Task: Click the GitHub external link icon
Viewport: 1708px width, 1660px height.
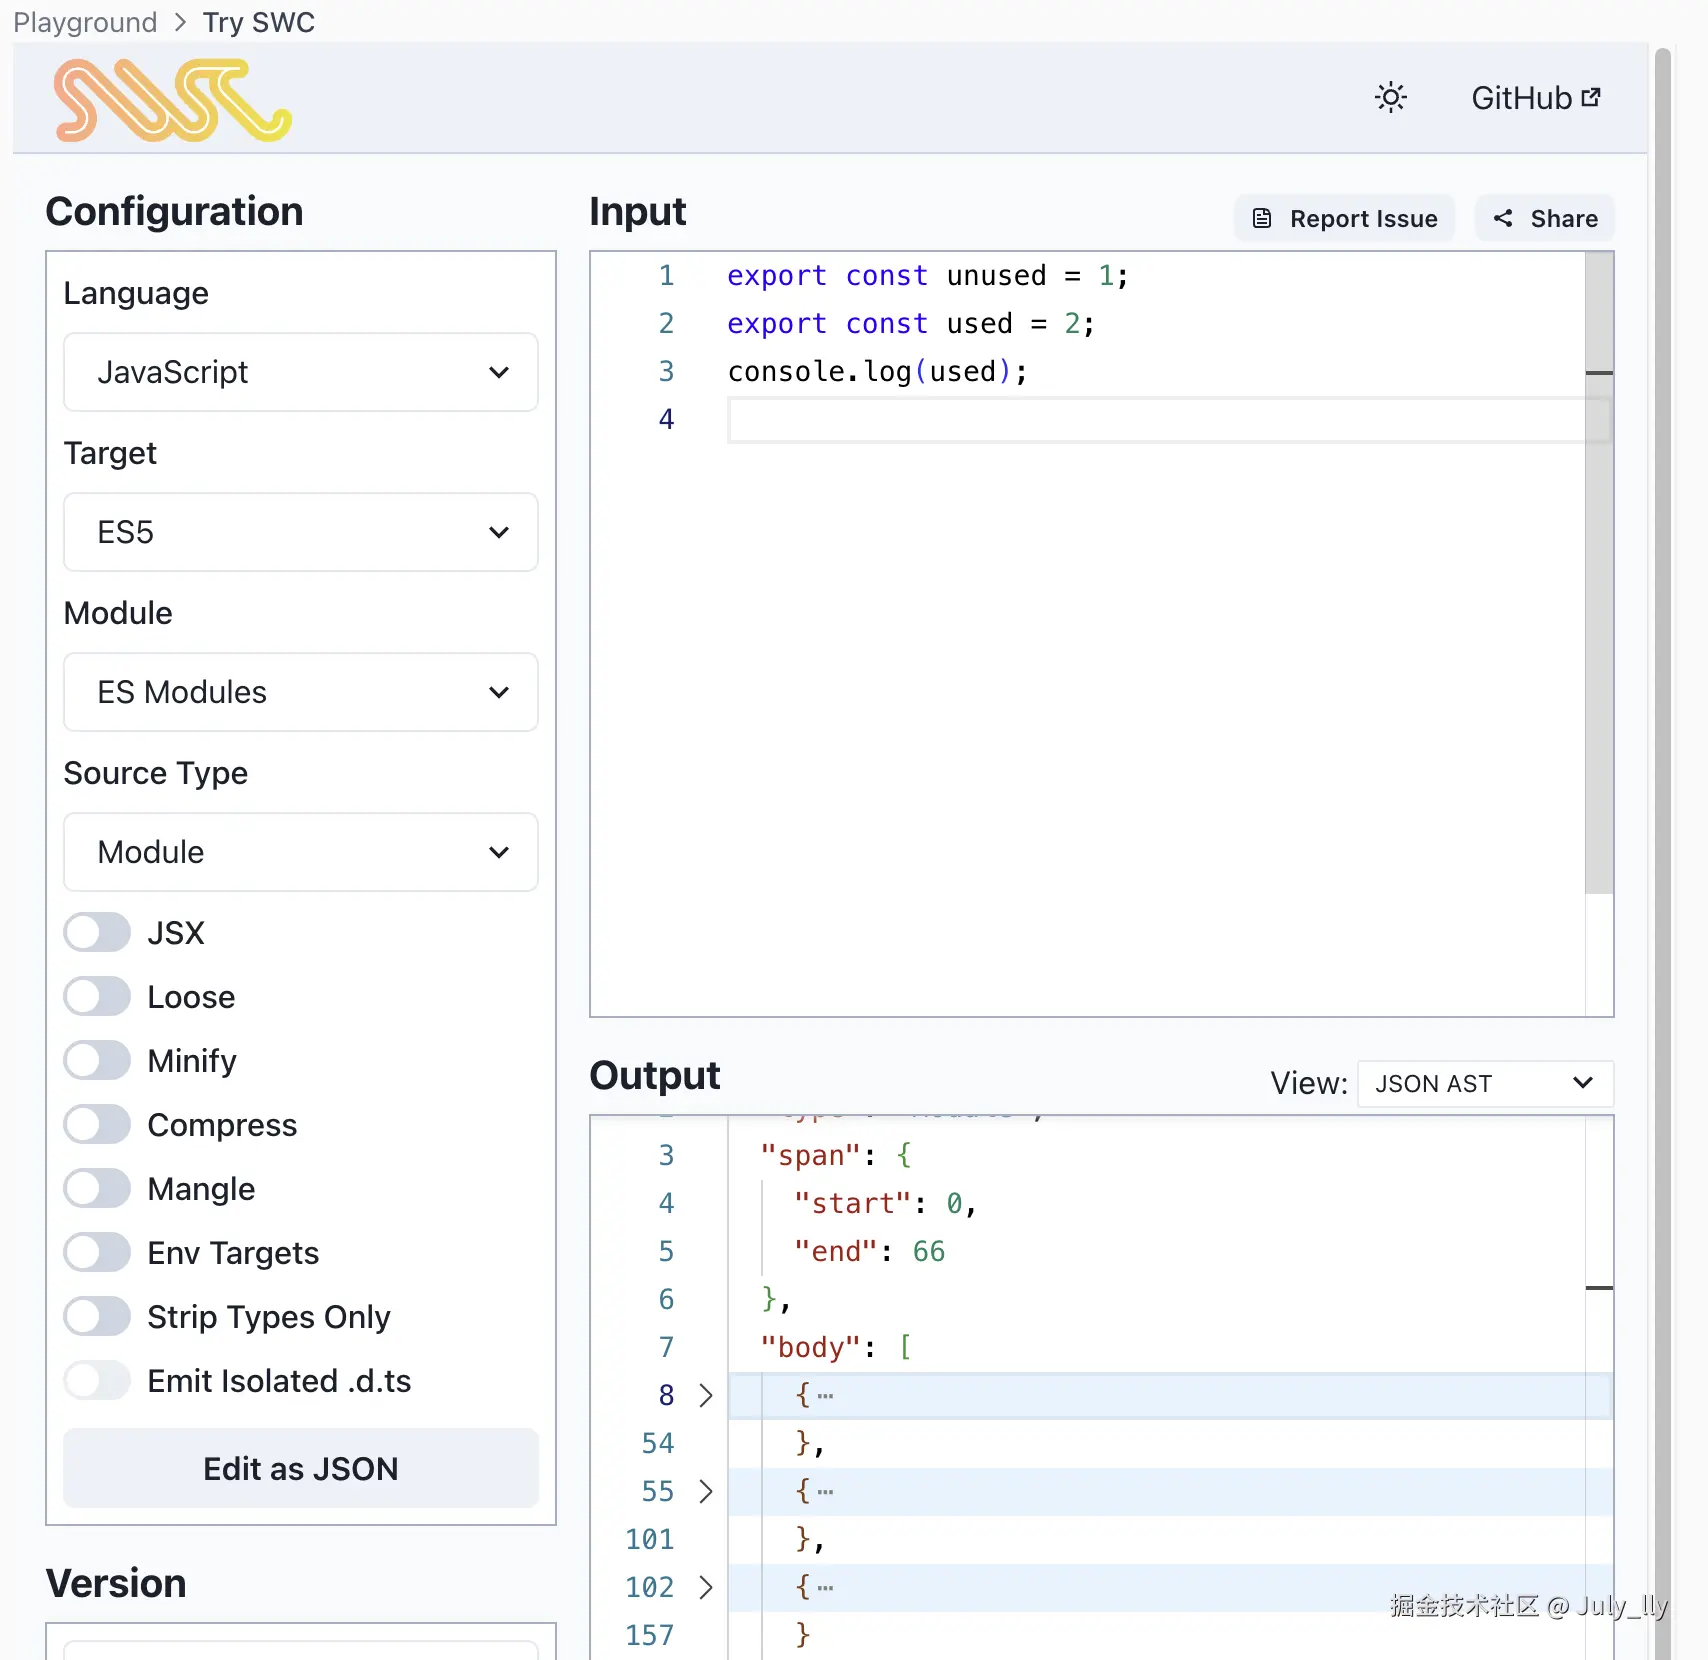Action: click(x=1591, y=97)
